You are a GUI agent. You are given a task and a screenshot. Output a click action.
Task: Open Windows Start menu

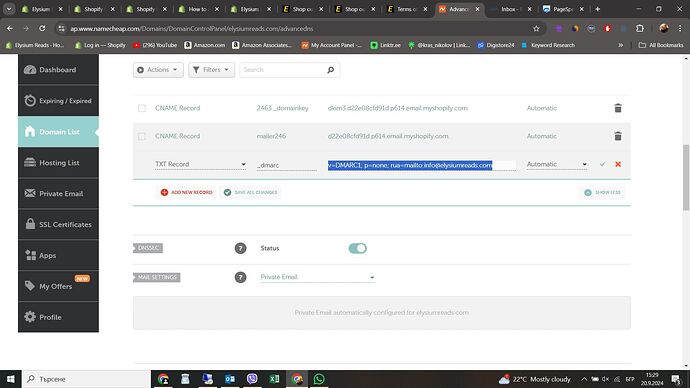pyautogui.click(x=11, y=379)
